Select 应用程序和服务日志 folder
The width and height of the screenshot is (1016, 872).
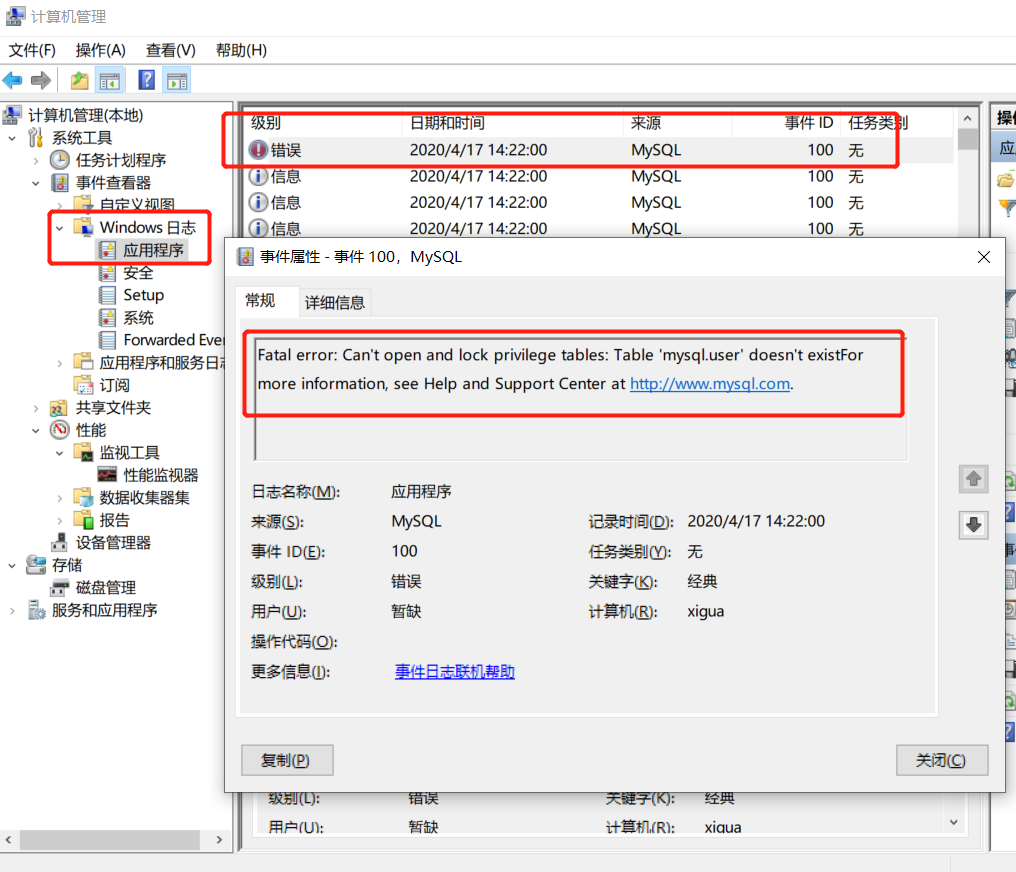(x=161, y=363)
